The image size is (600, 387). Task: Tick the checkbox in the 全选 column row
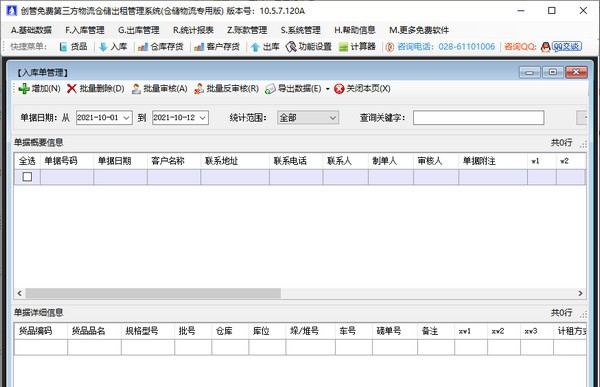tap(27, 177)
